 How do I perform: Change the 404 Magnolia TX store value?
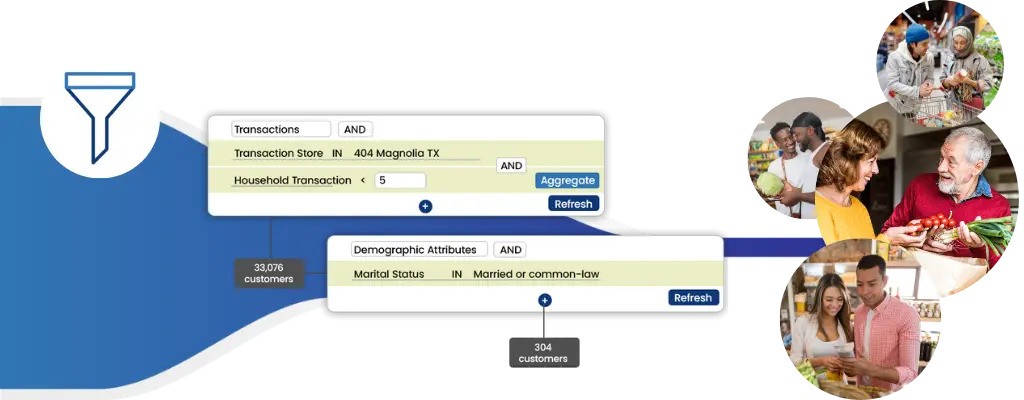tap(396, 153)
